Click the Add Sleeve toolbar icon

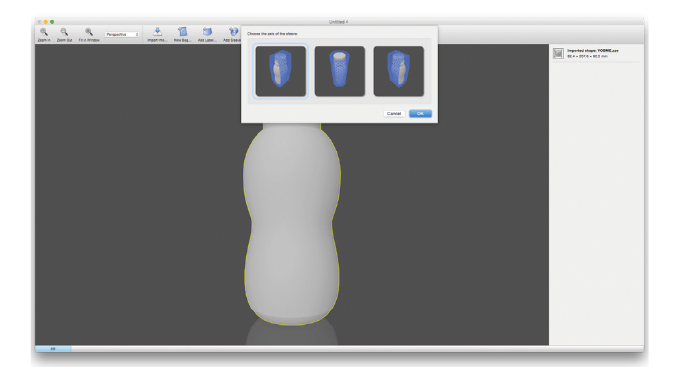(x=233, y=32)
